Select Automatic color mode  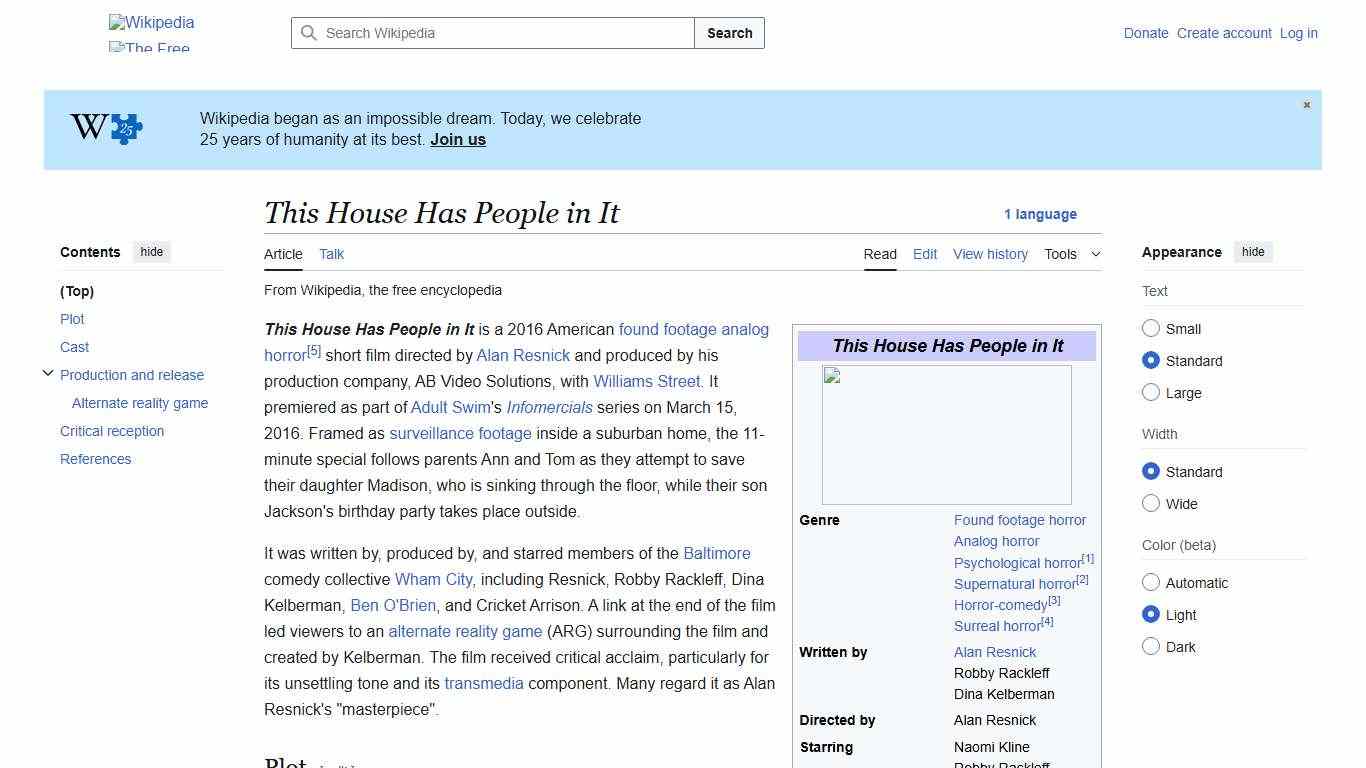(1151, 582)
